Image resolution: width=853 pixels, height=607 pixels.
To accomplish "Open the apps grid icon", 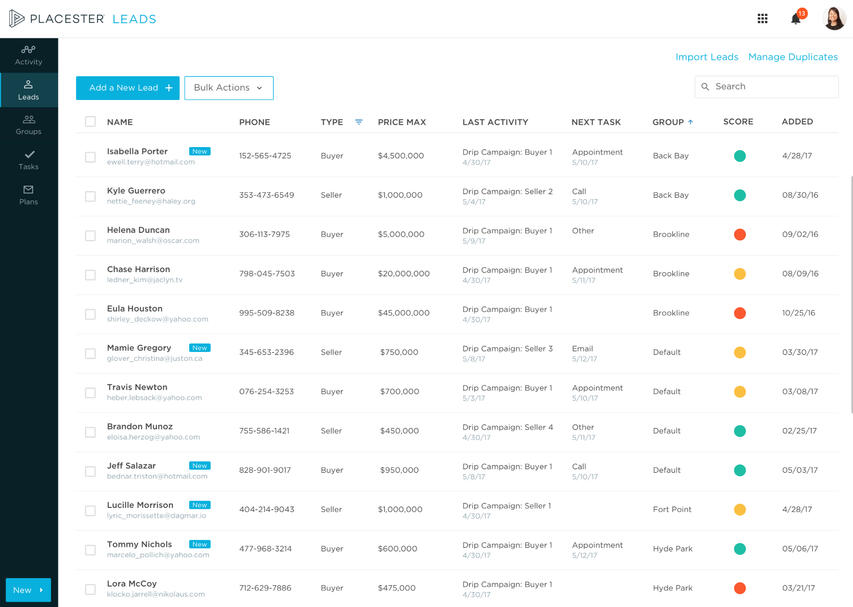I will (x=762, y=18).
